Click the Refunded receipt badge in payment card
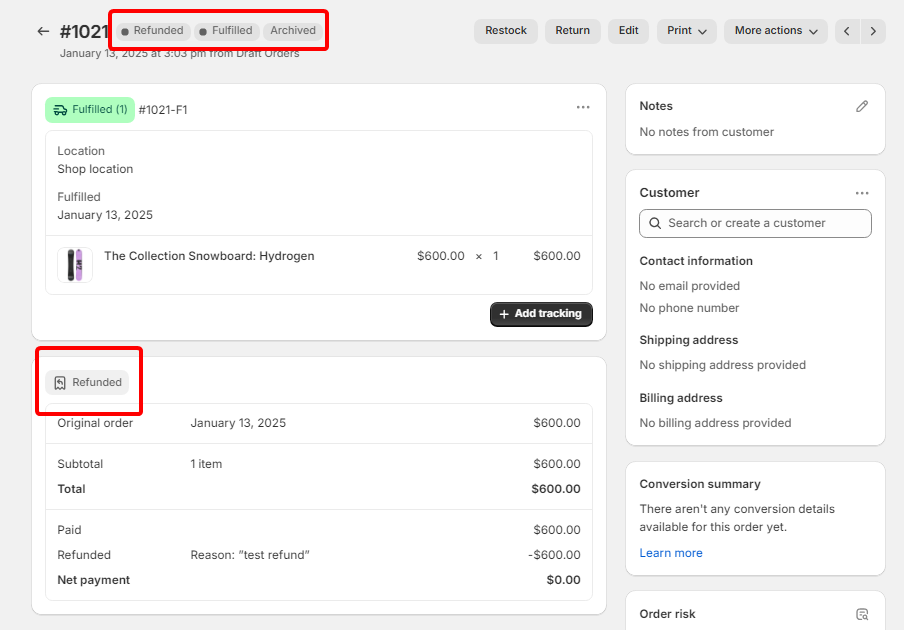Viewport: 904px width, 630px height. point(87,382)
